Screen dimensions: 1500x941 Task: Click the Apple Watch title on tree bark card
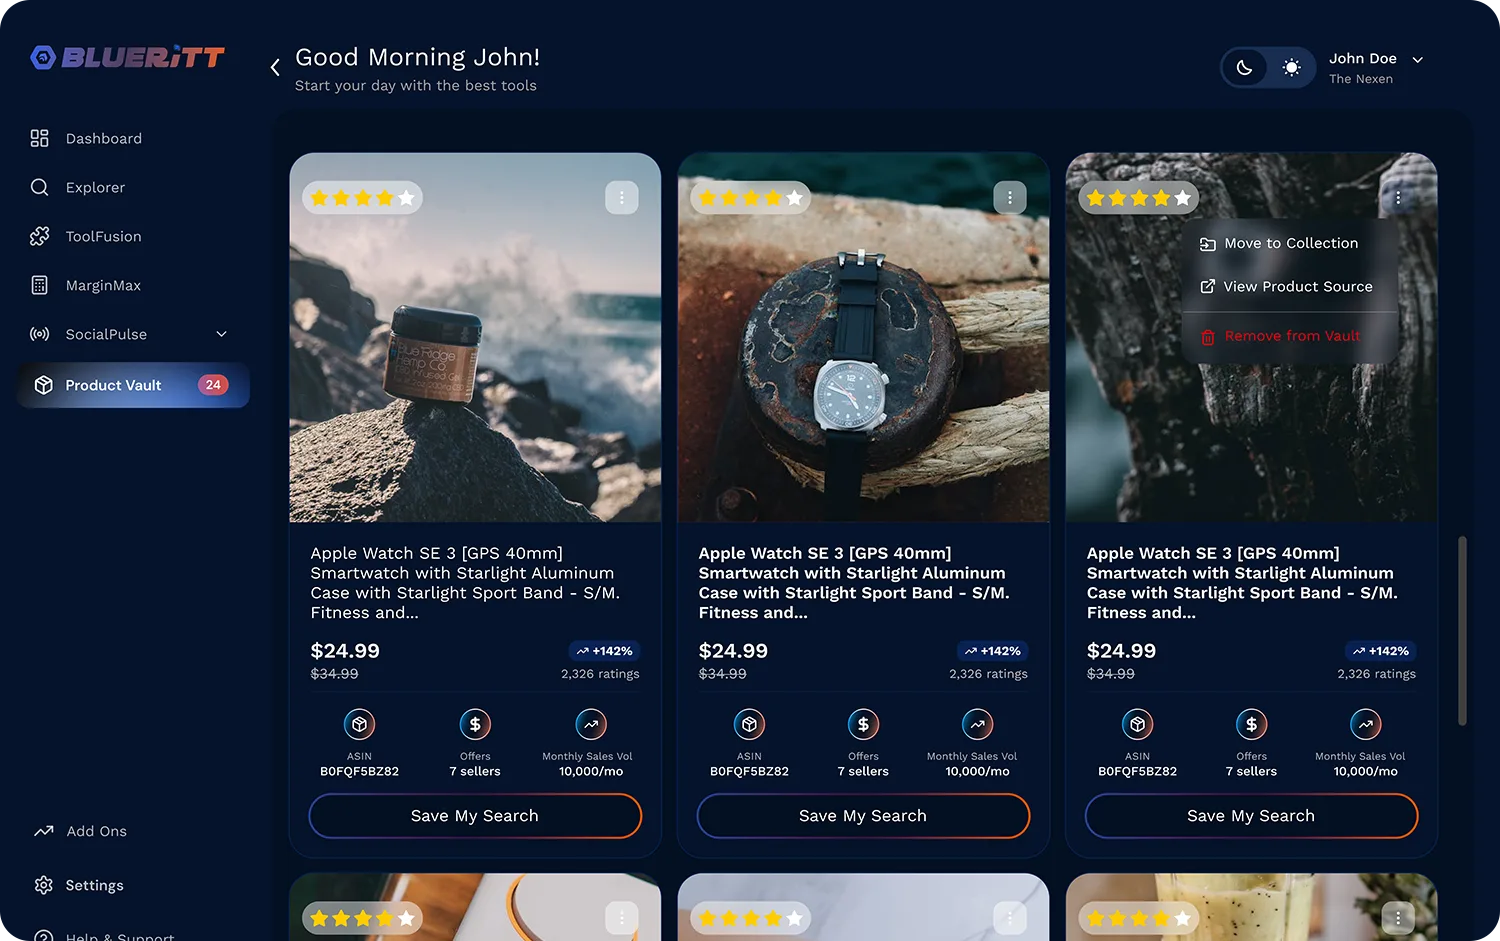click(x=1242, y=583)
